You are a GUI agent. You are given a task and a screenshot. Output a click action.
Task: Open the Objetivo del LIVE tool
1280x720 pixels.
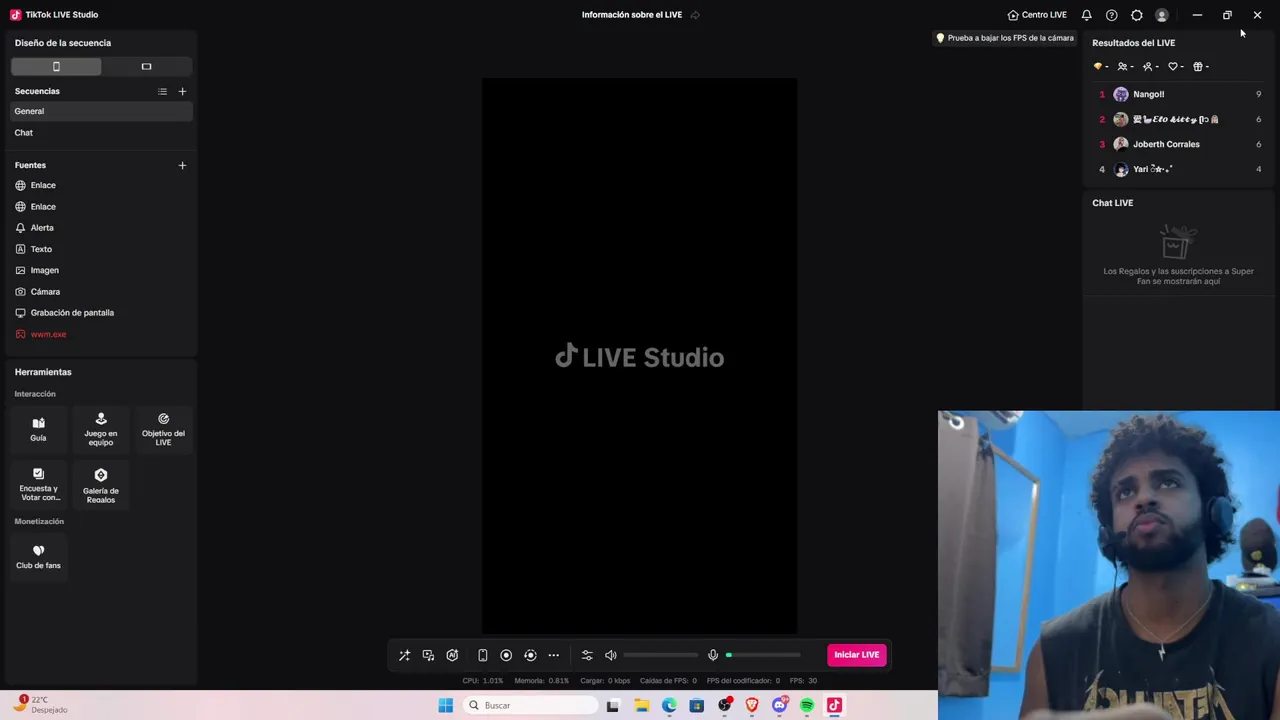click(163, 429)
